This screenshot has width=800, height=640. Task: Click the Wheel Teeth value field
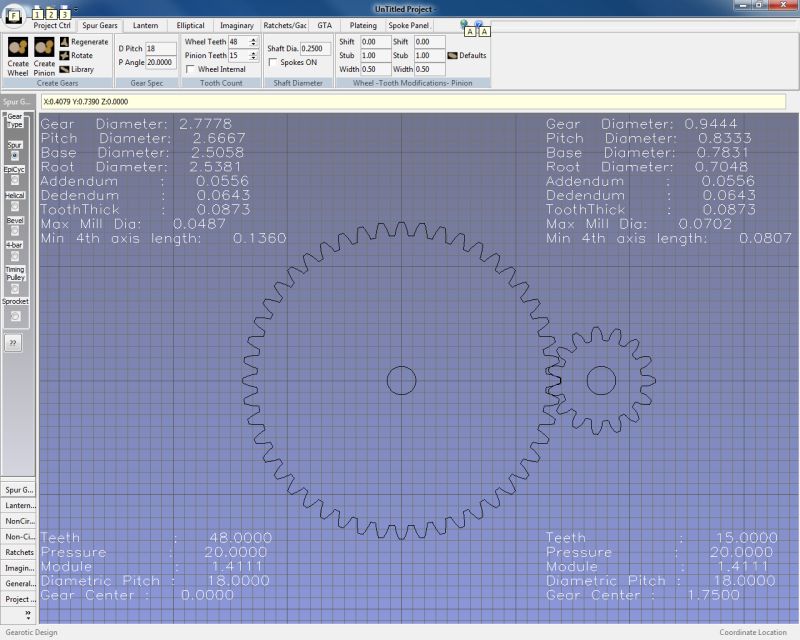(238, 42)
